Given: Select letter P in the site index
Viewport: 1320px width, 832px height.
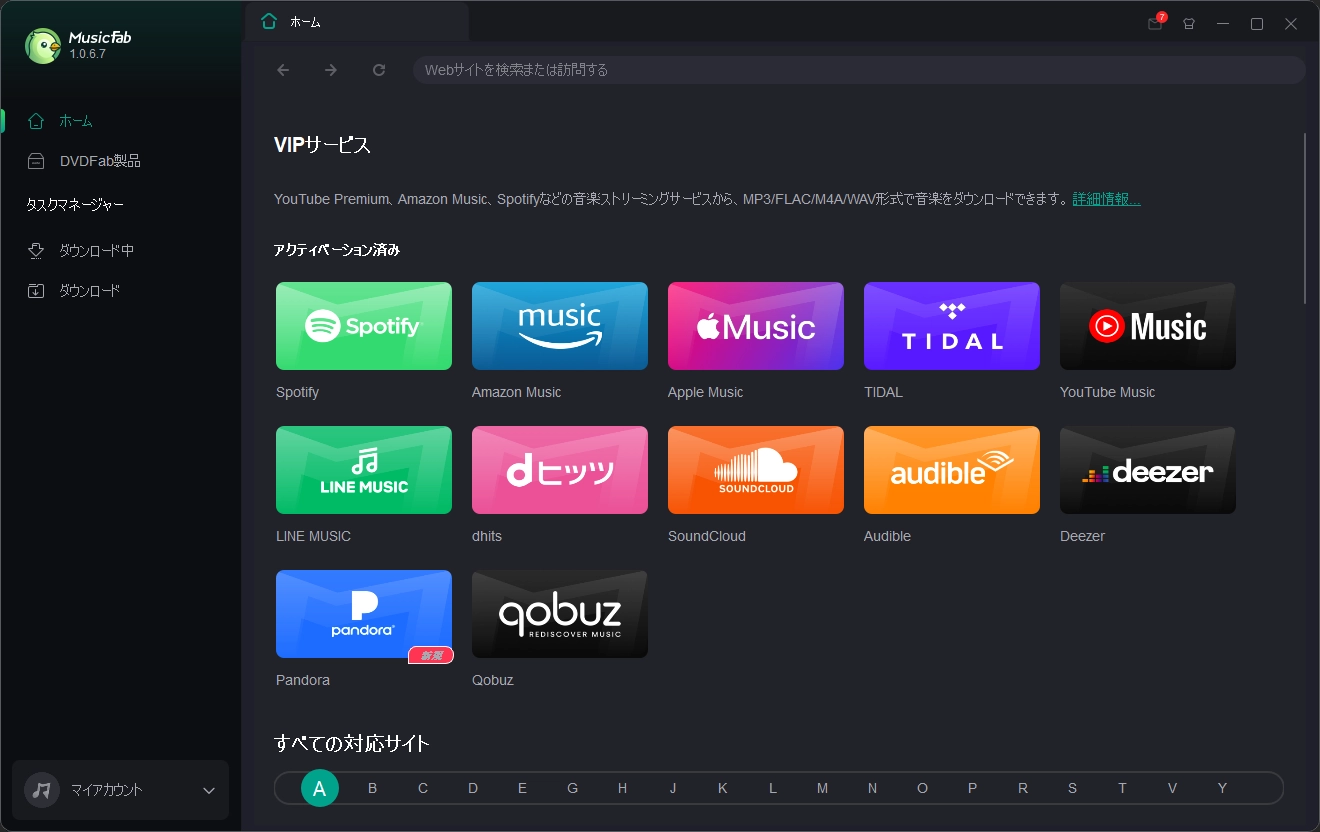Looking at the screenshot, I should click(972, 788).
